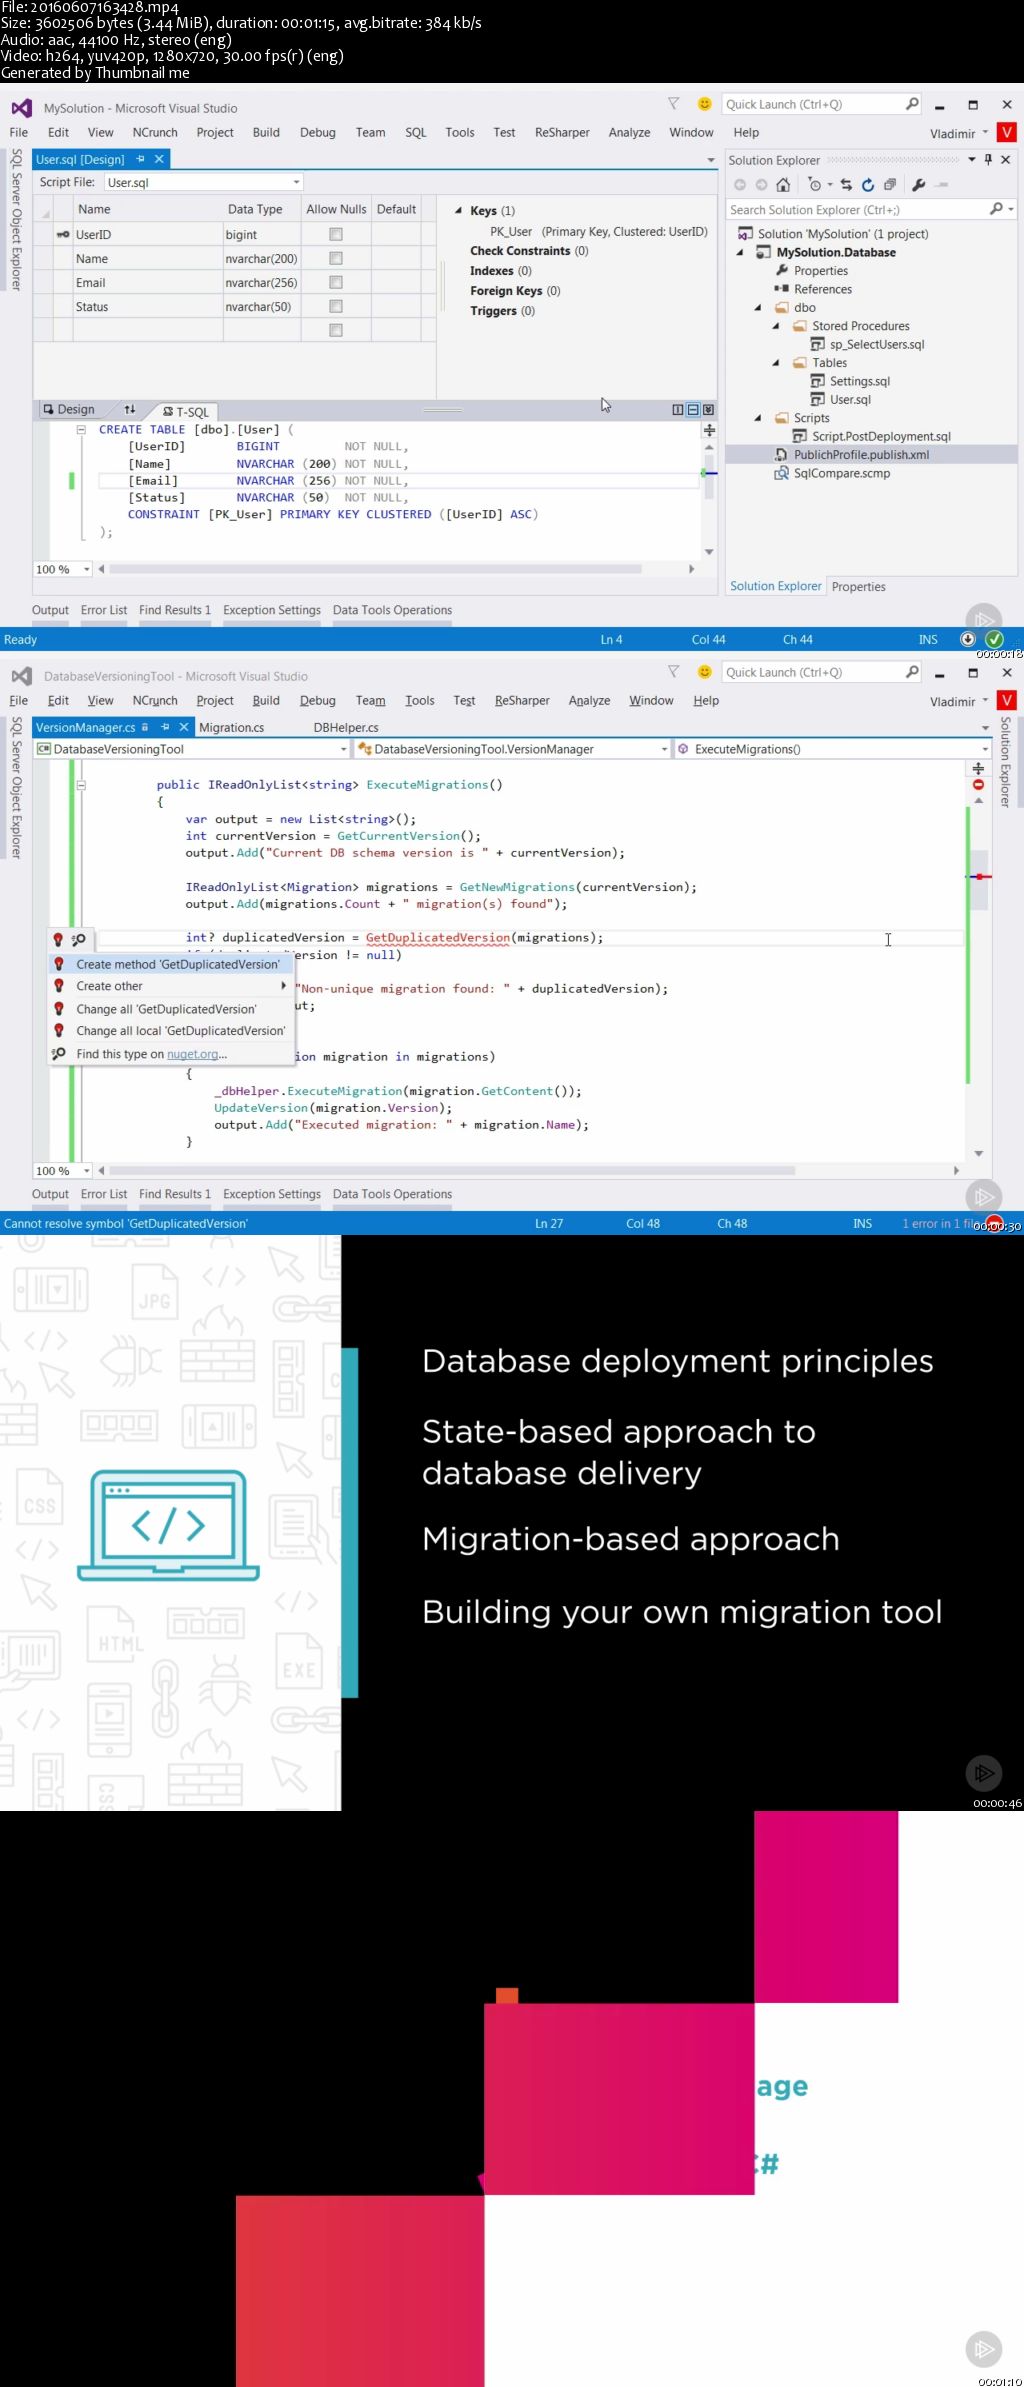The image size is (1024, 2387).
Task: Collapse Scripts folder node
Action: pyautogui.click(x=758, y=418)
